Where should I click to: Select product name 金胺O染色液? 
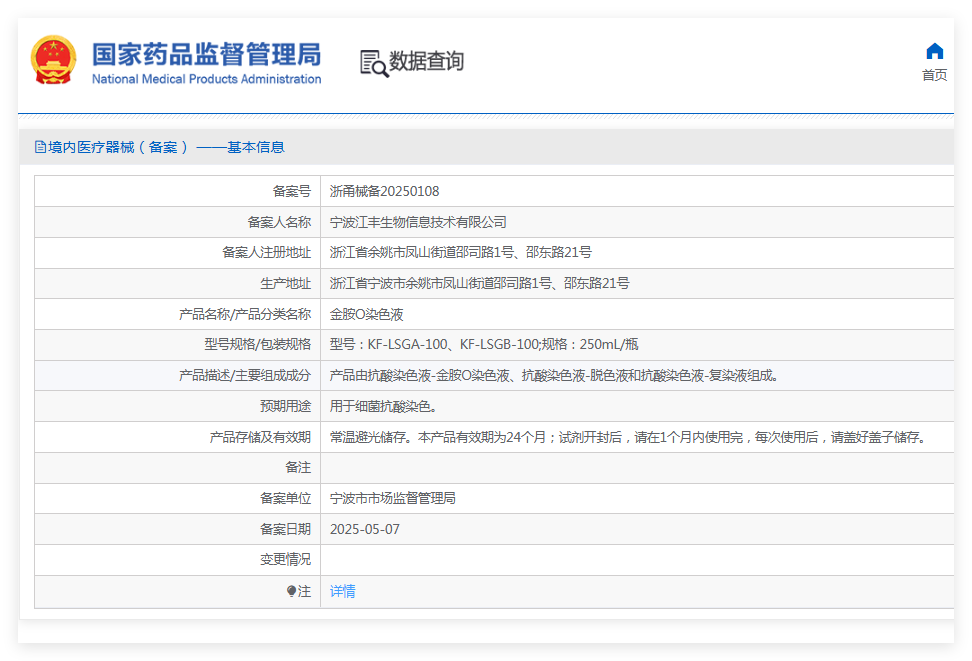click(366, 314)
